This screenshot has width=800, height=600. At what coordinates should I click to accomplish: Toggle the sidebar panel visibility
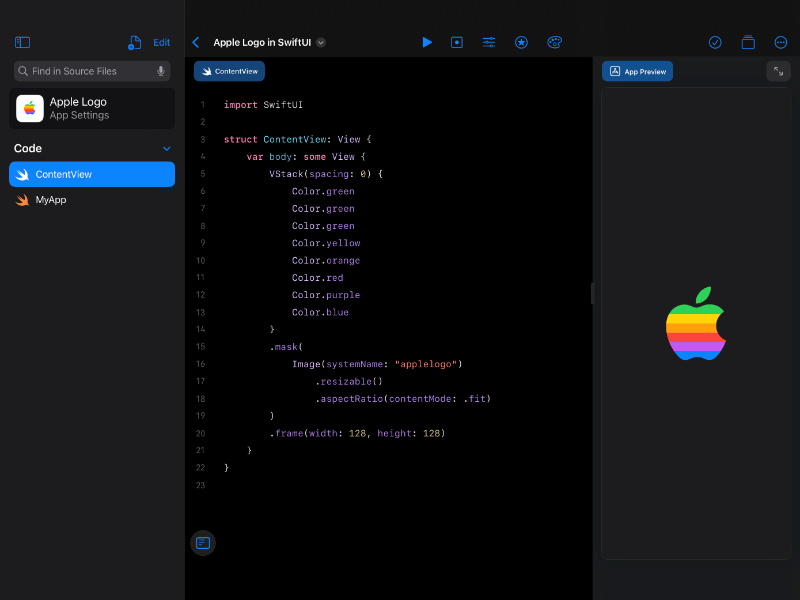(x=22, y=43)
